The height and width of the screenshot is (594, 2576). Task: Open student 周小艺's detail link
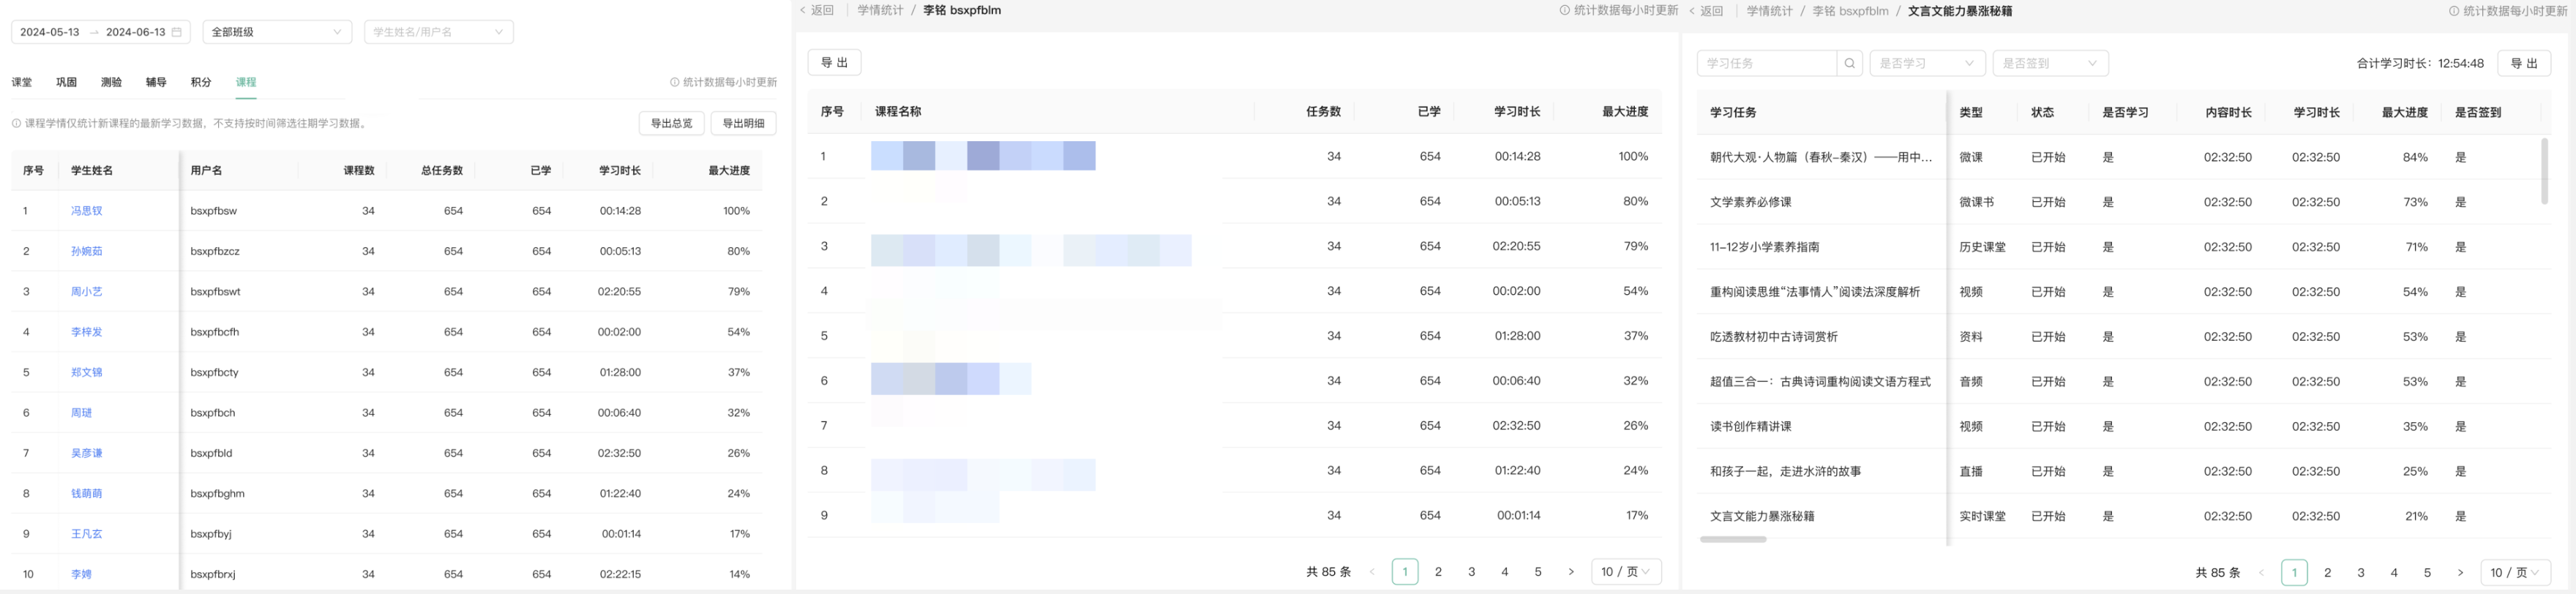87,292
